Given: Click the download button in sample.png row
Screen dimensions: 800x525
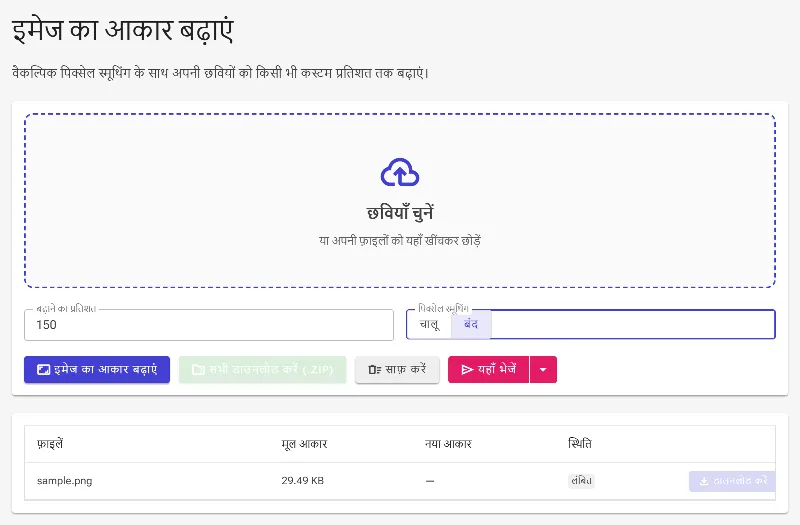Looking at the screenshot, I should point(732,481).
